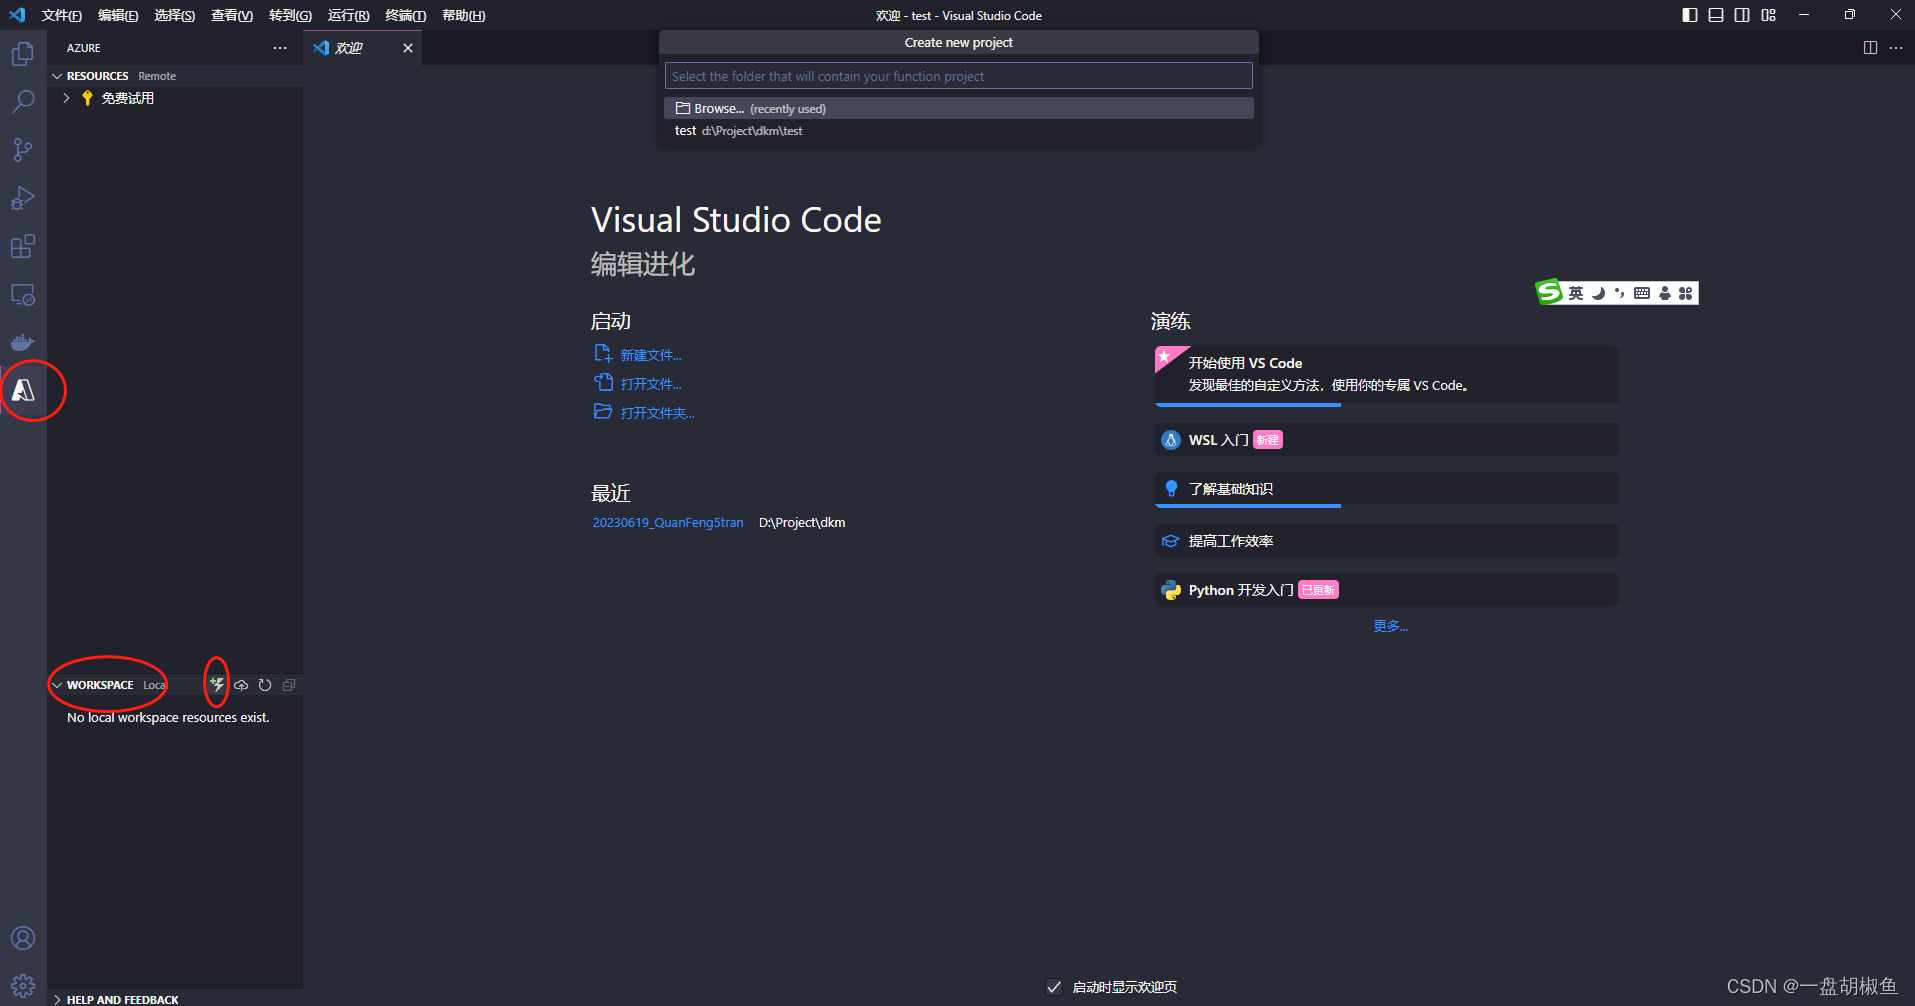Viewport: 1915px width, 1006px height.
Task: Toggle the 英 language mode in IME bar
Action: click(x=1576, y=293)
